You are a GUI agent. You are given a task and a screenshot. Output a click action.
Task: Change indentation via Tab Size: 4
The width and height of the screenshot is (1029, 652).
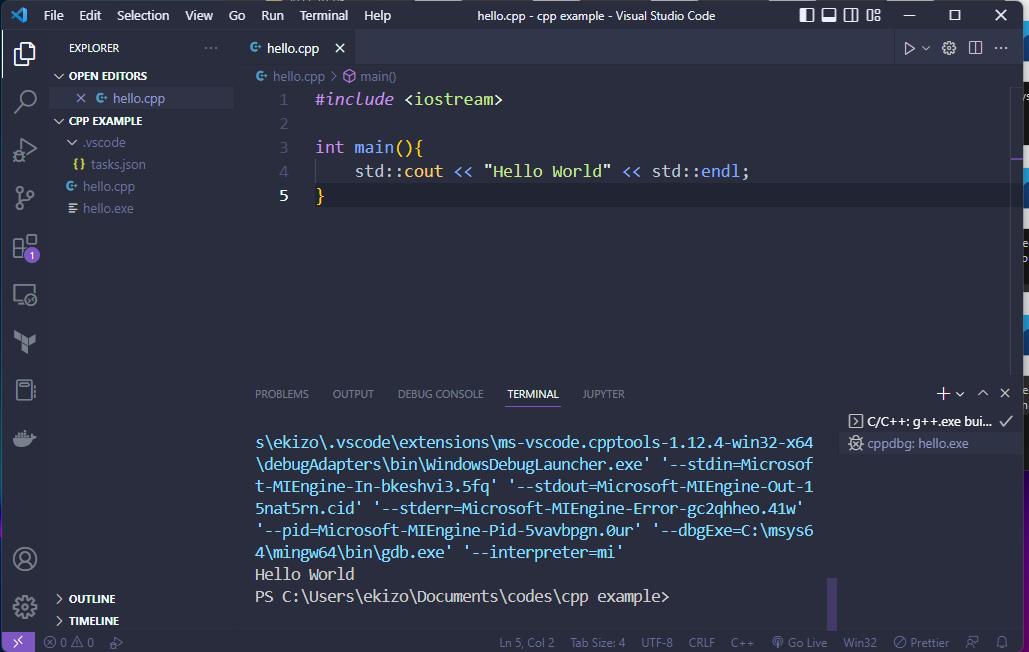tap(598, 642)
